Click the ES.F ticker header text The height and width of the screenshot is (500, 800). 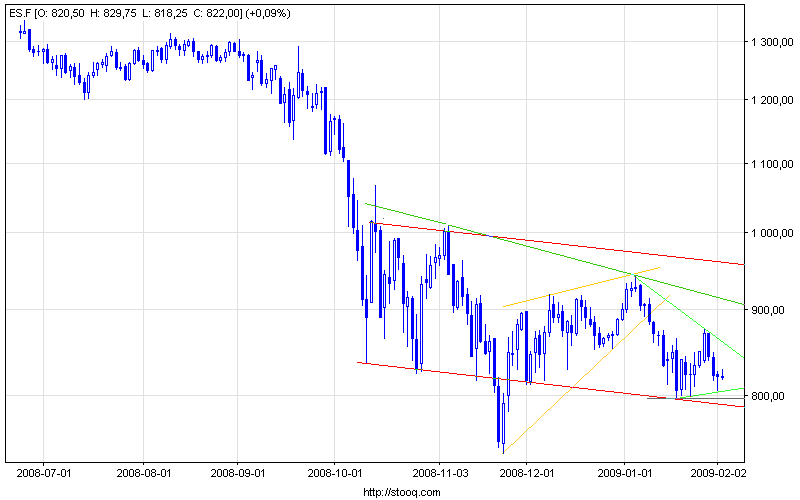149,13
